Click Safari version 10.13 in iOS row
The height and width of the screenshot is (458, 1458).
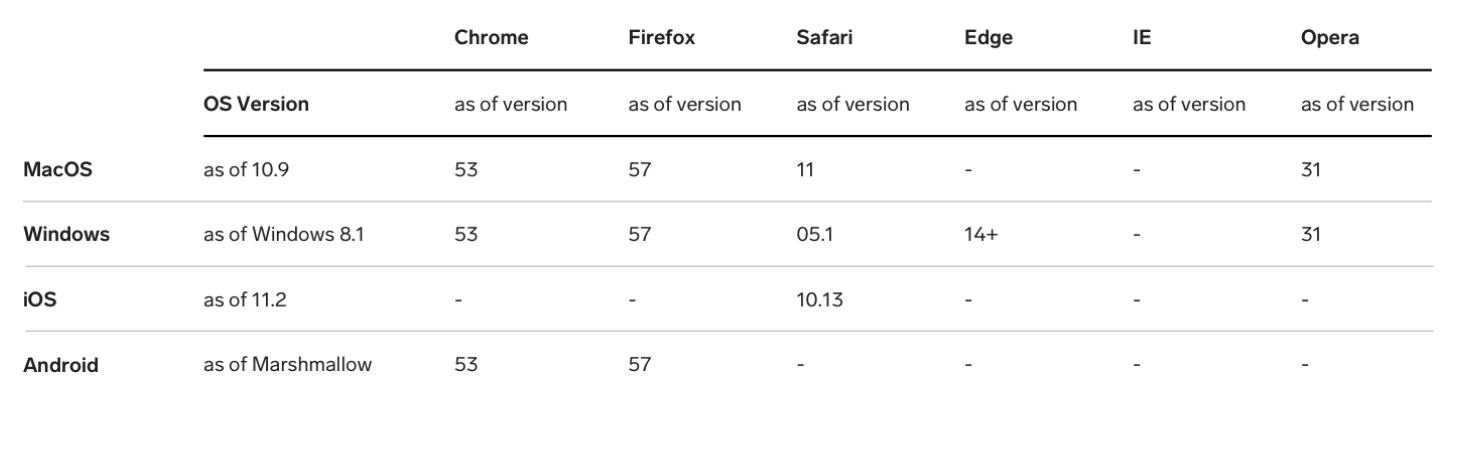pos(819,299)
